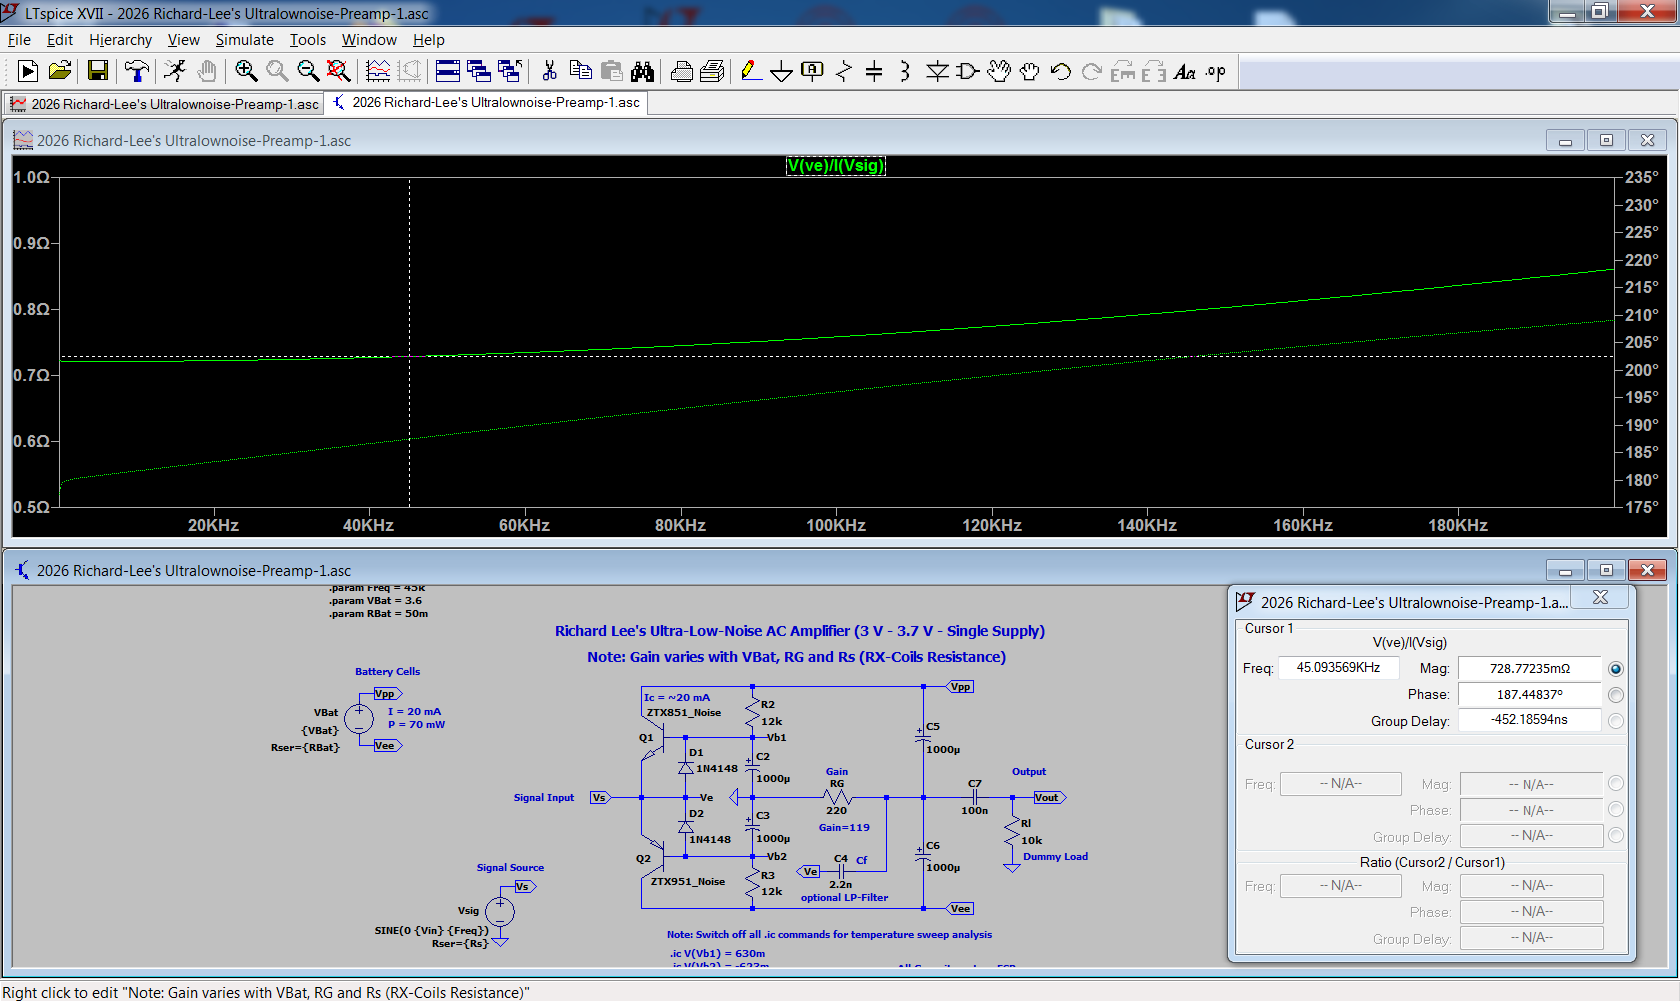Click the Cursor 1 Mag value field
The height and width of the screenshot is (1002, 1680).
click(1530, 669)
